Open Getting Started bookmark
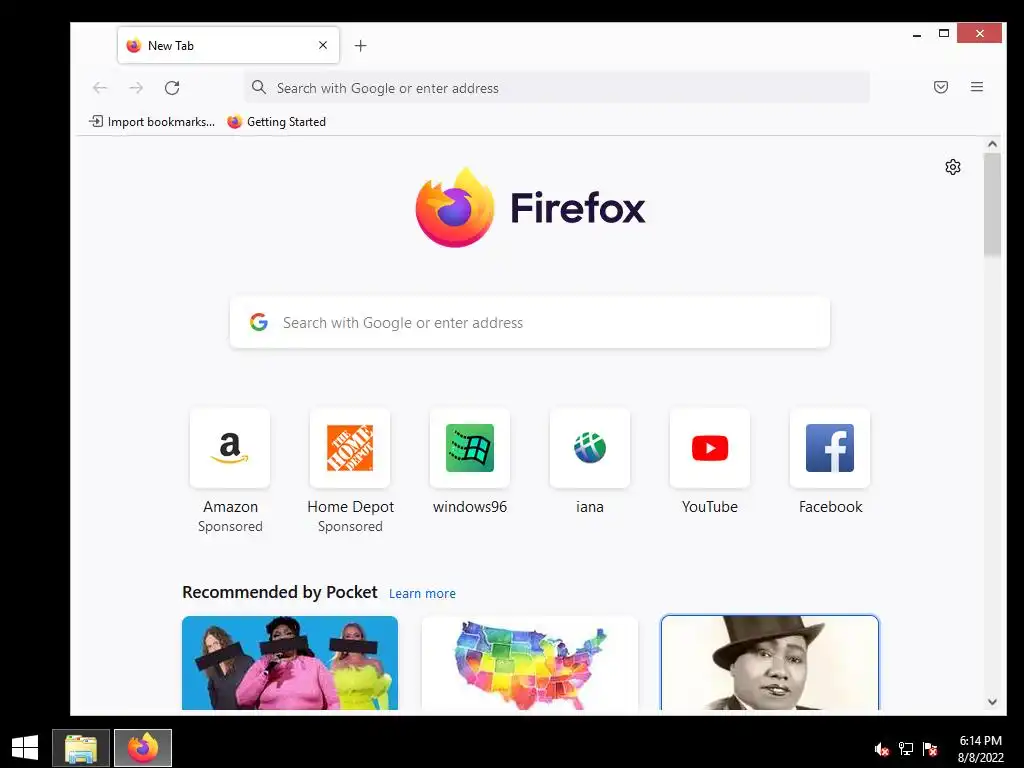Screen dimensions: 1024x768 click(x=276, y=121)
